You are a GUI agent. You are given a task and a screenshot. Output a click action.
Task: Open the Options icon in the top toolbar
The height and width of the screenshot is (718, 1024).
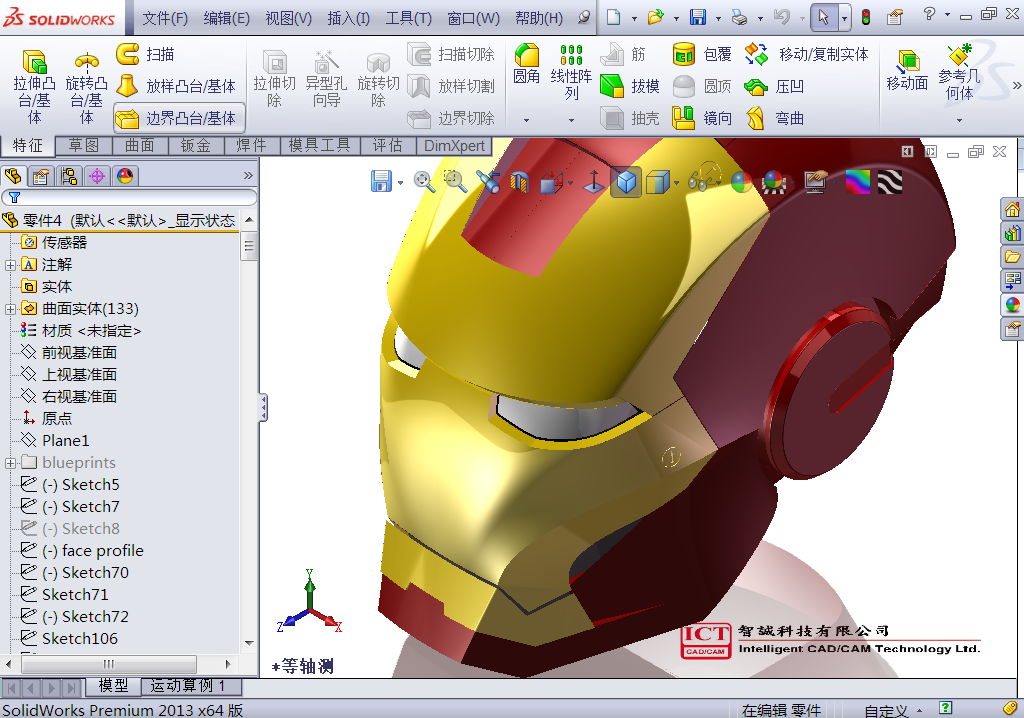[895, 17]
